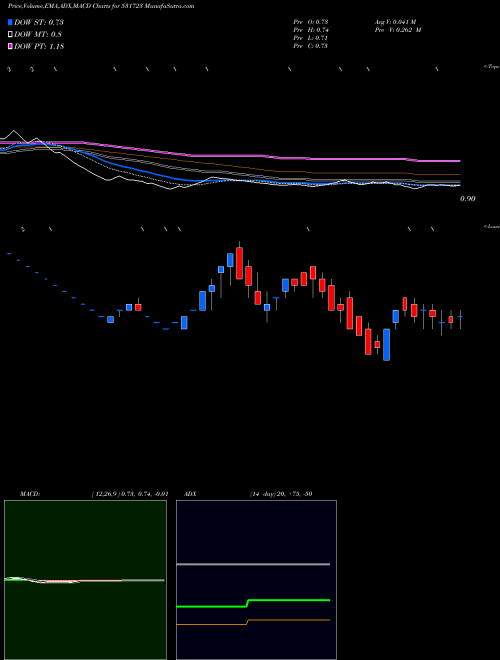Click the tallest red candlestick at the peak
This screenshot has height=660, width=500.
(239, 263)
